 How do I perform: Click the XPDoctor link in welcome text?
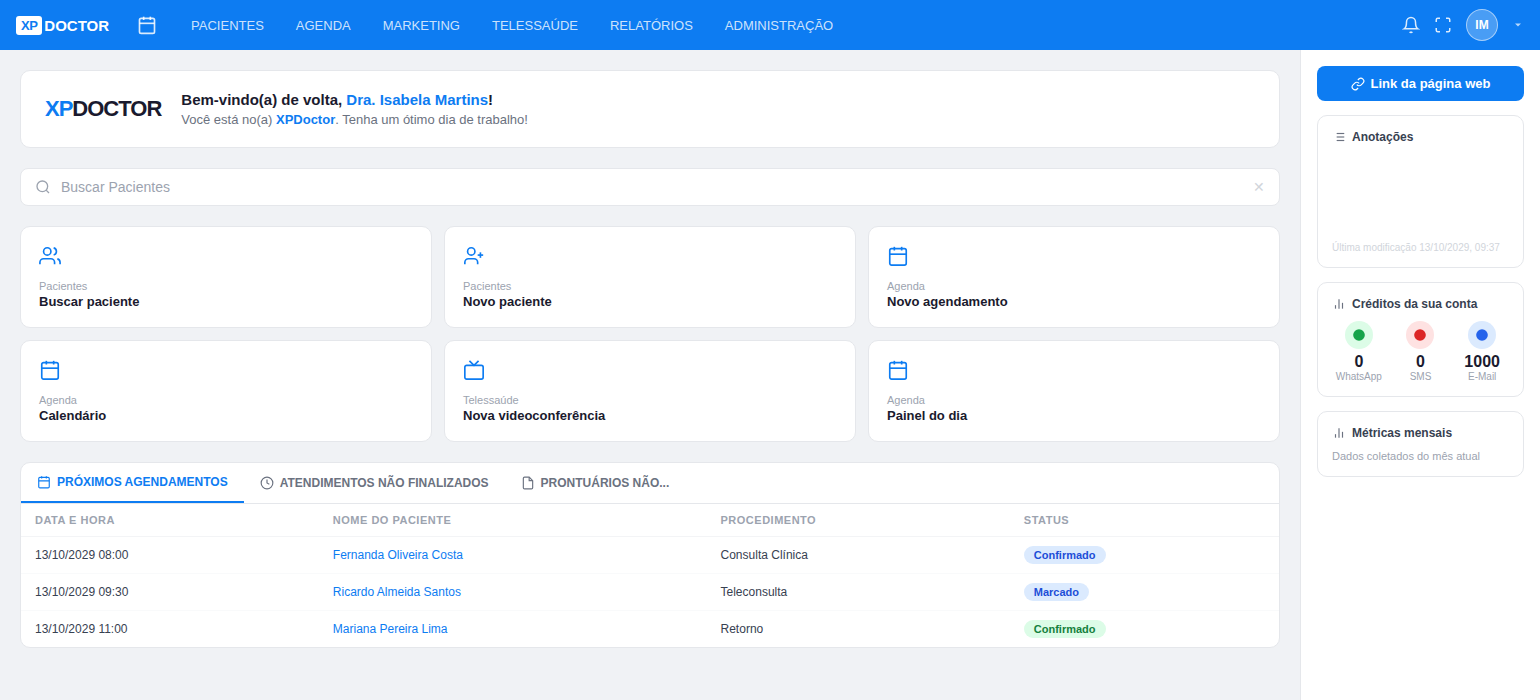point(306,120)
